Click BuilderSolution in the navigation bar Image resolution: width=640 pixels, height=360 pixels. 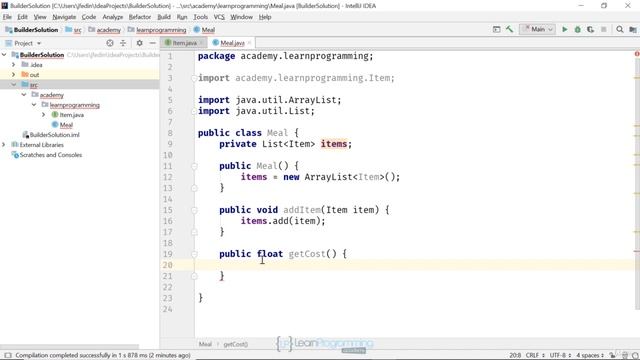[32, 30]
